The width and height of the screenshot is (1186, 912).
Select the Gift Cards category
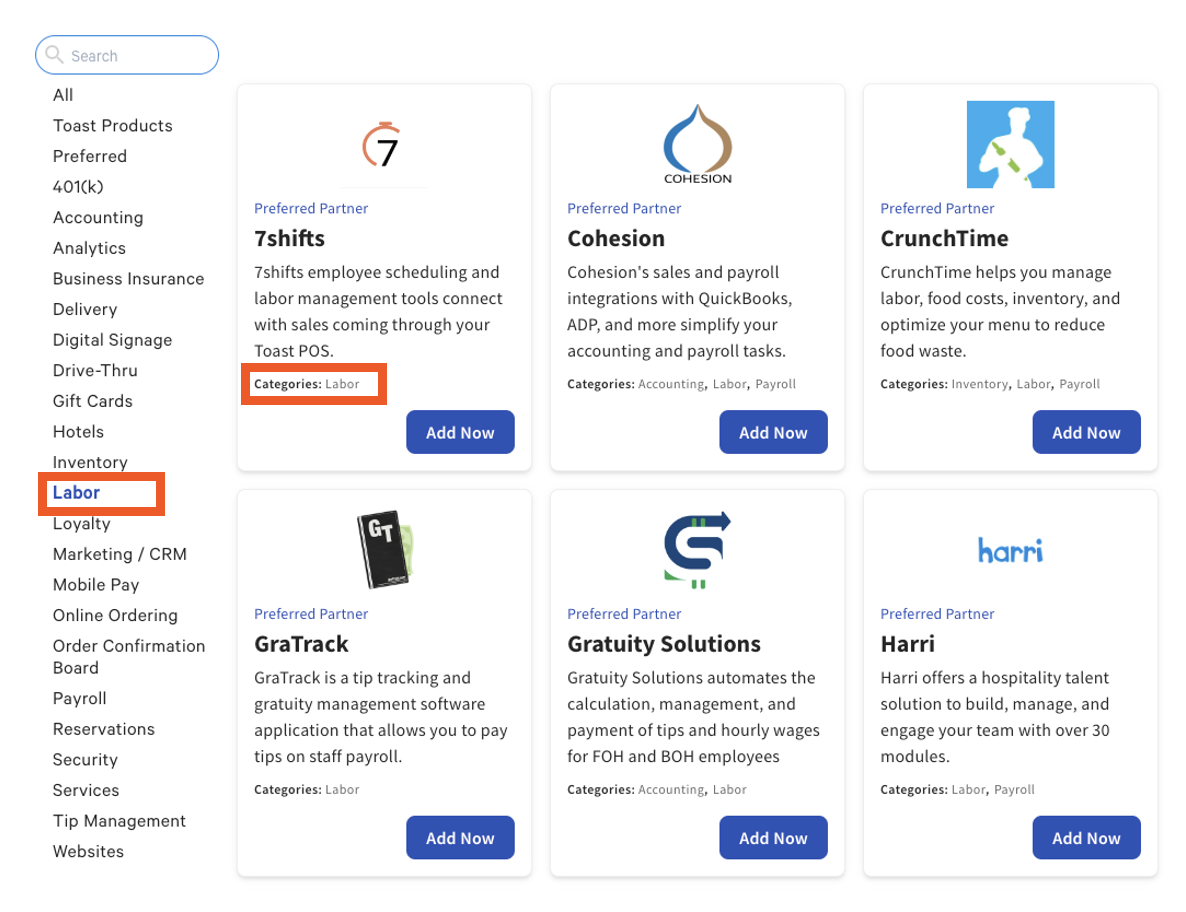(92, 400)
